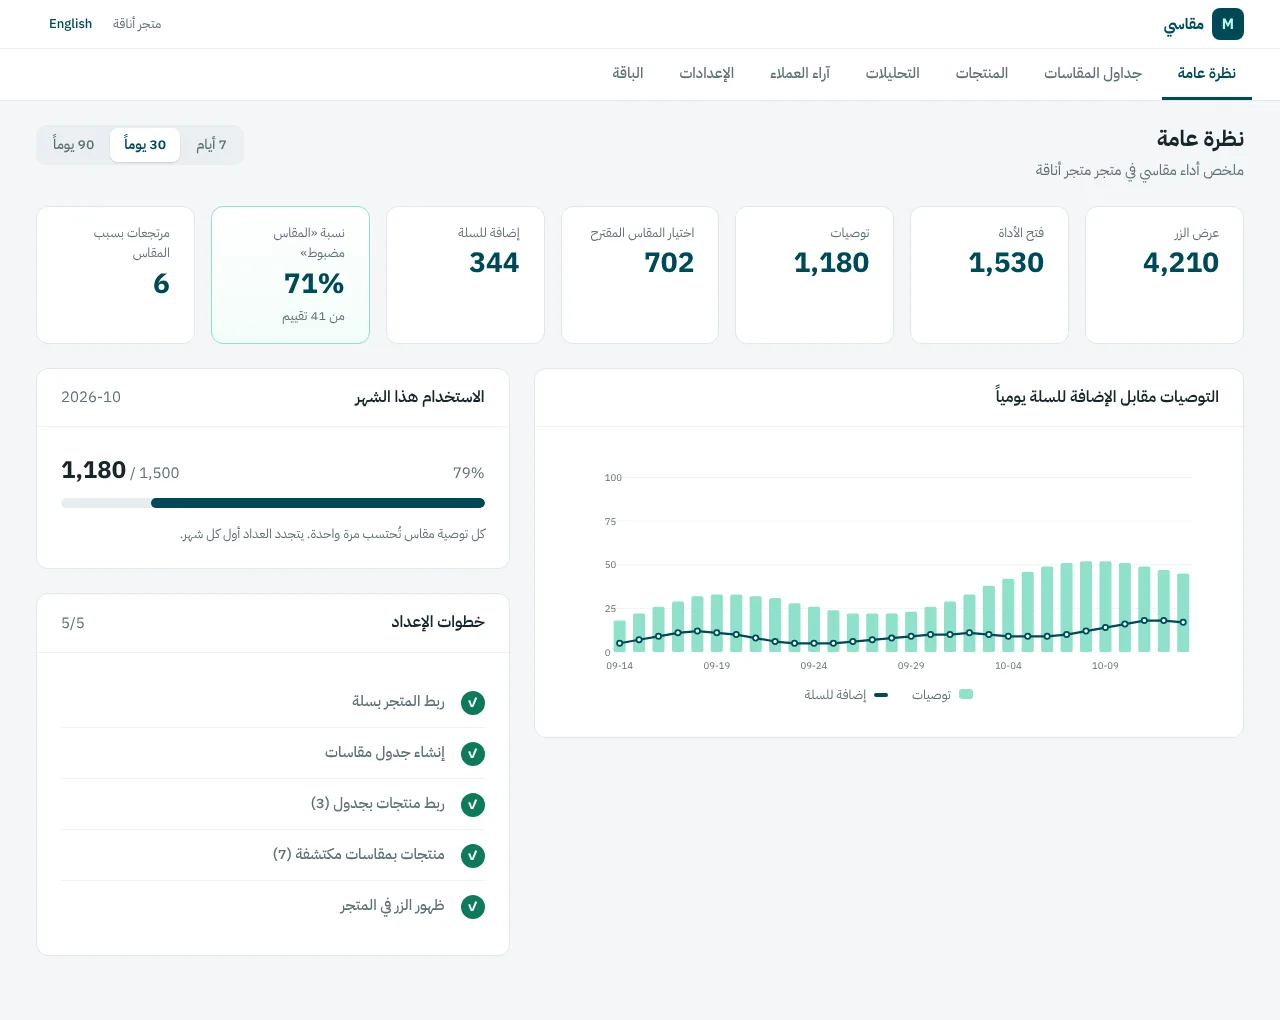Open the مرتجعات بسبب المقاس card

tap(115, 275)
